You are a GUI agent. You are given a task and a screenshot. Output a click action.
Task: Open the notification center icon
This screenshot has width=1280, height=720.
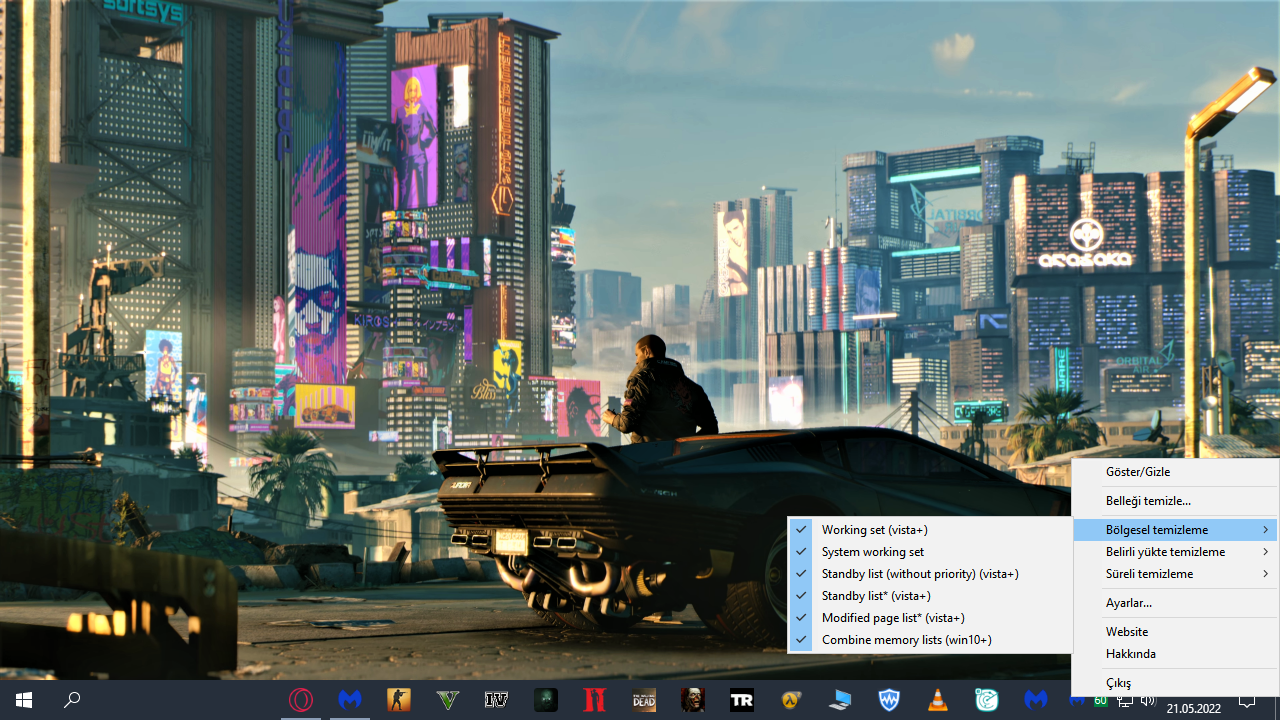pyautogui.click(x=1247, y=700)
